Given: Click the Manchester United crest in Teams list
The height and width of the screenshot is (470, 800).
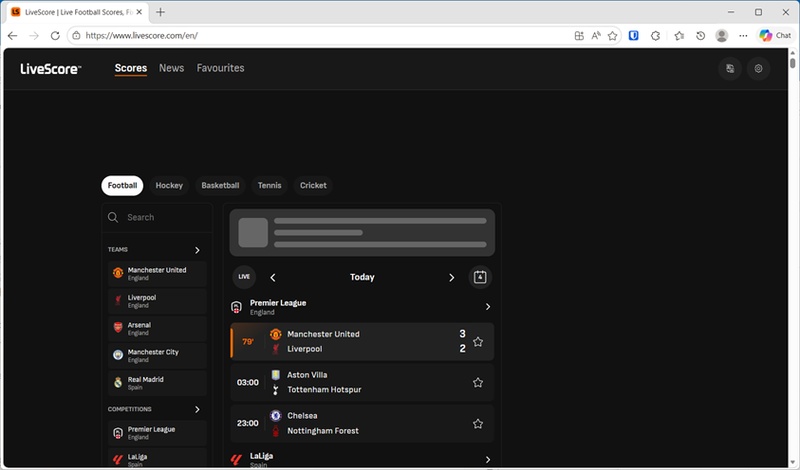Looking at the screenshot, I should 118,273.
